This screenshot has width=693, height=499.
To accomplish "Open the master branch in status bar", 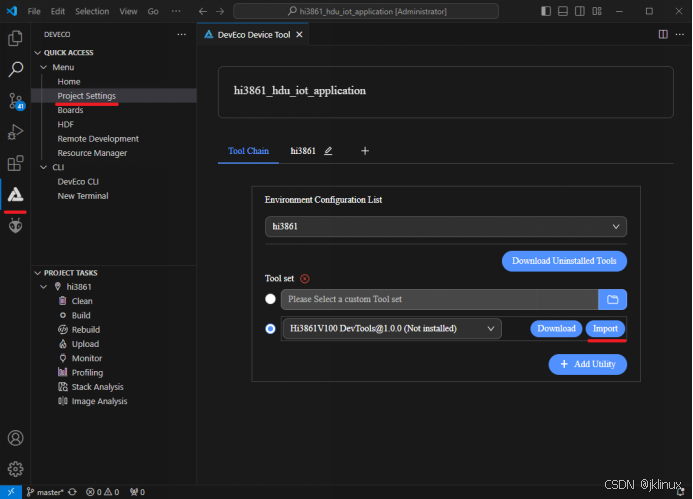I will 45,492.
